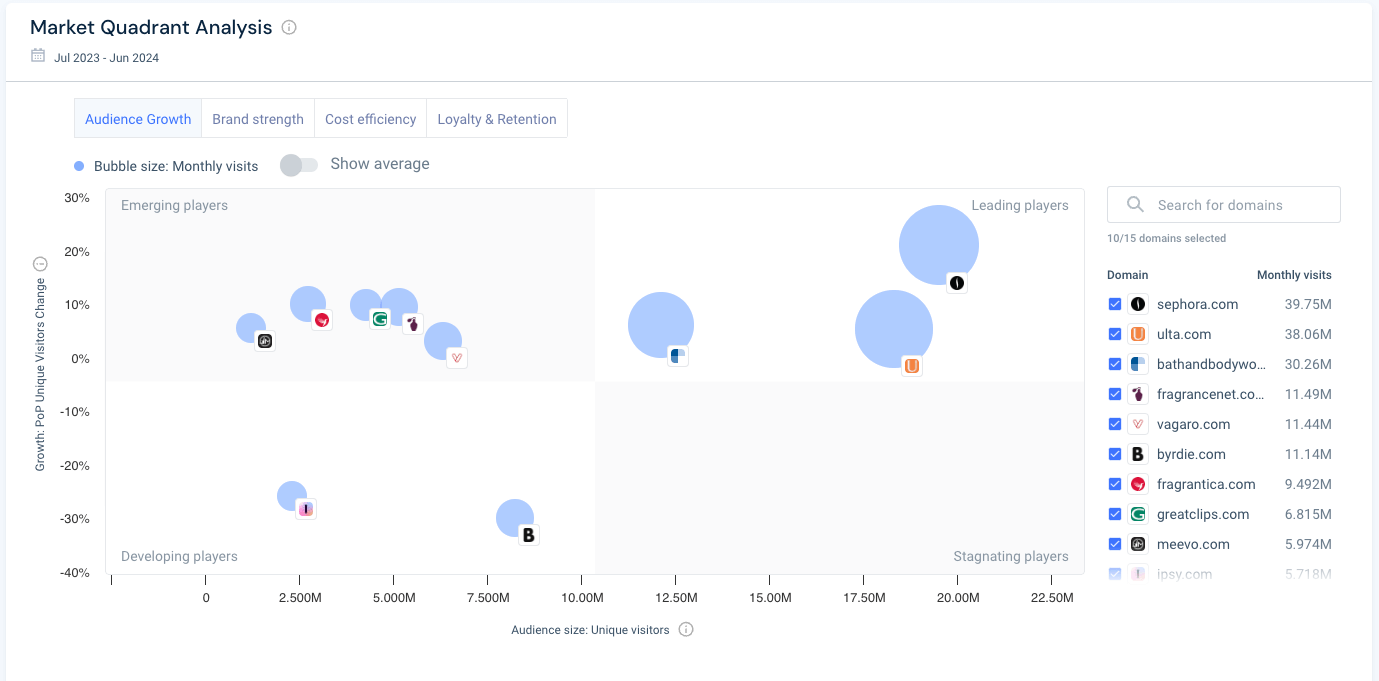
Task: Switch to the Brand strength tab
Action: (257, 118)
